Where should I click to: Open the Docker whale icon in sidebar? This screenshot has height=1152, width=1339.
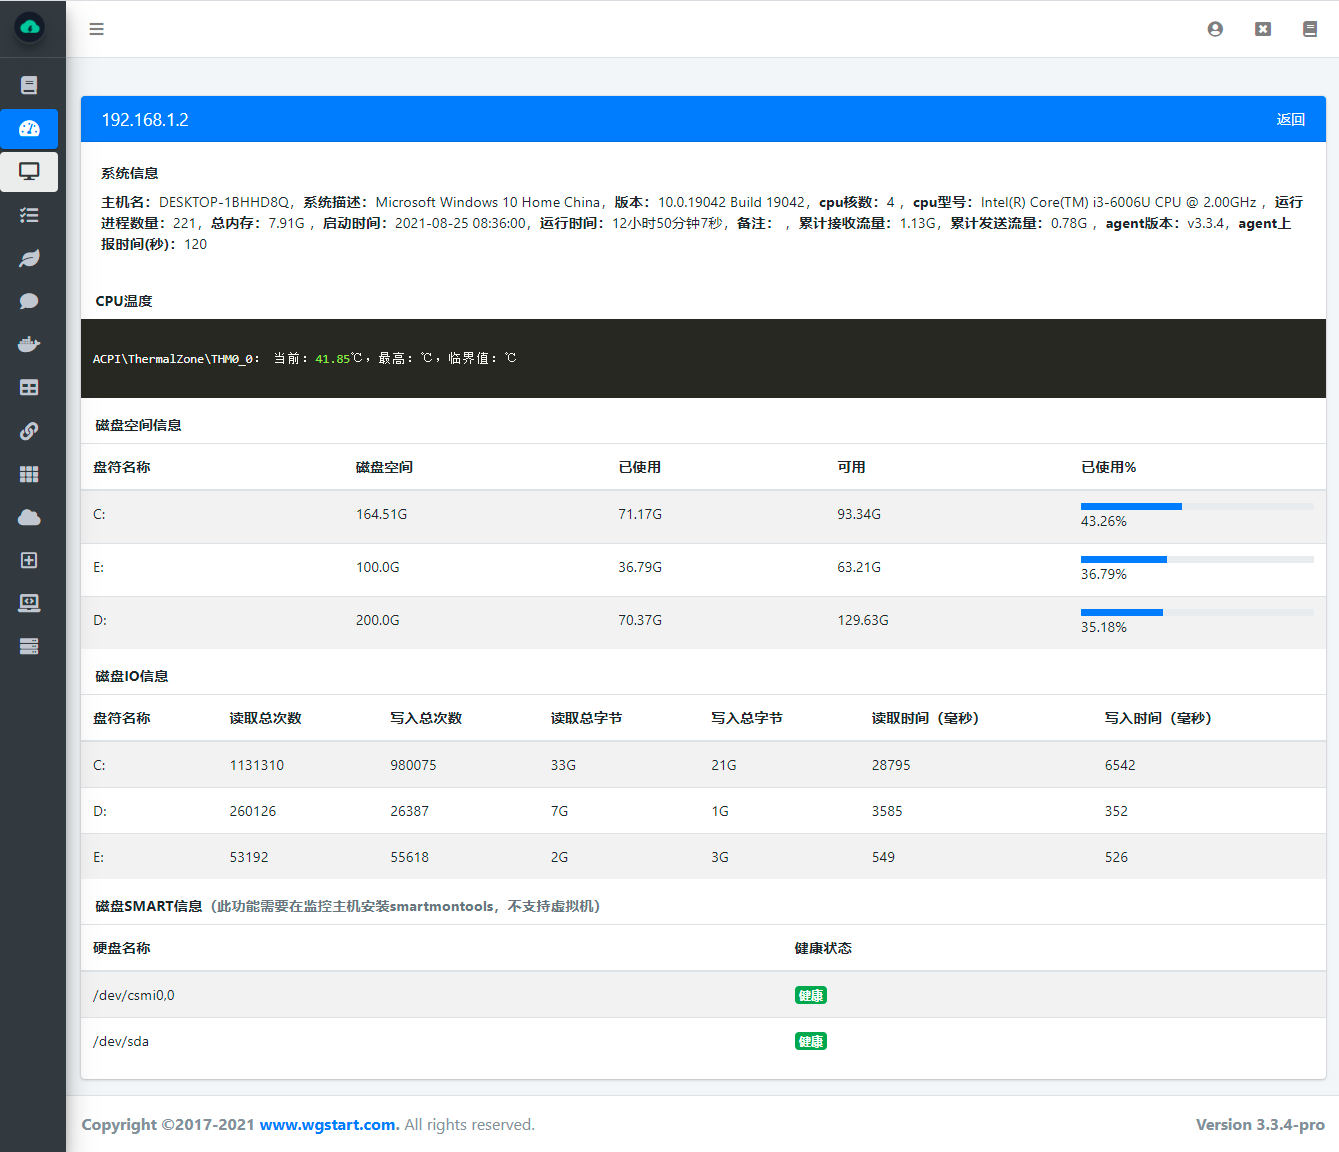(29, 344)
